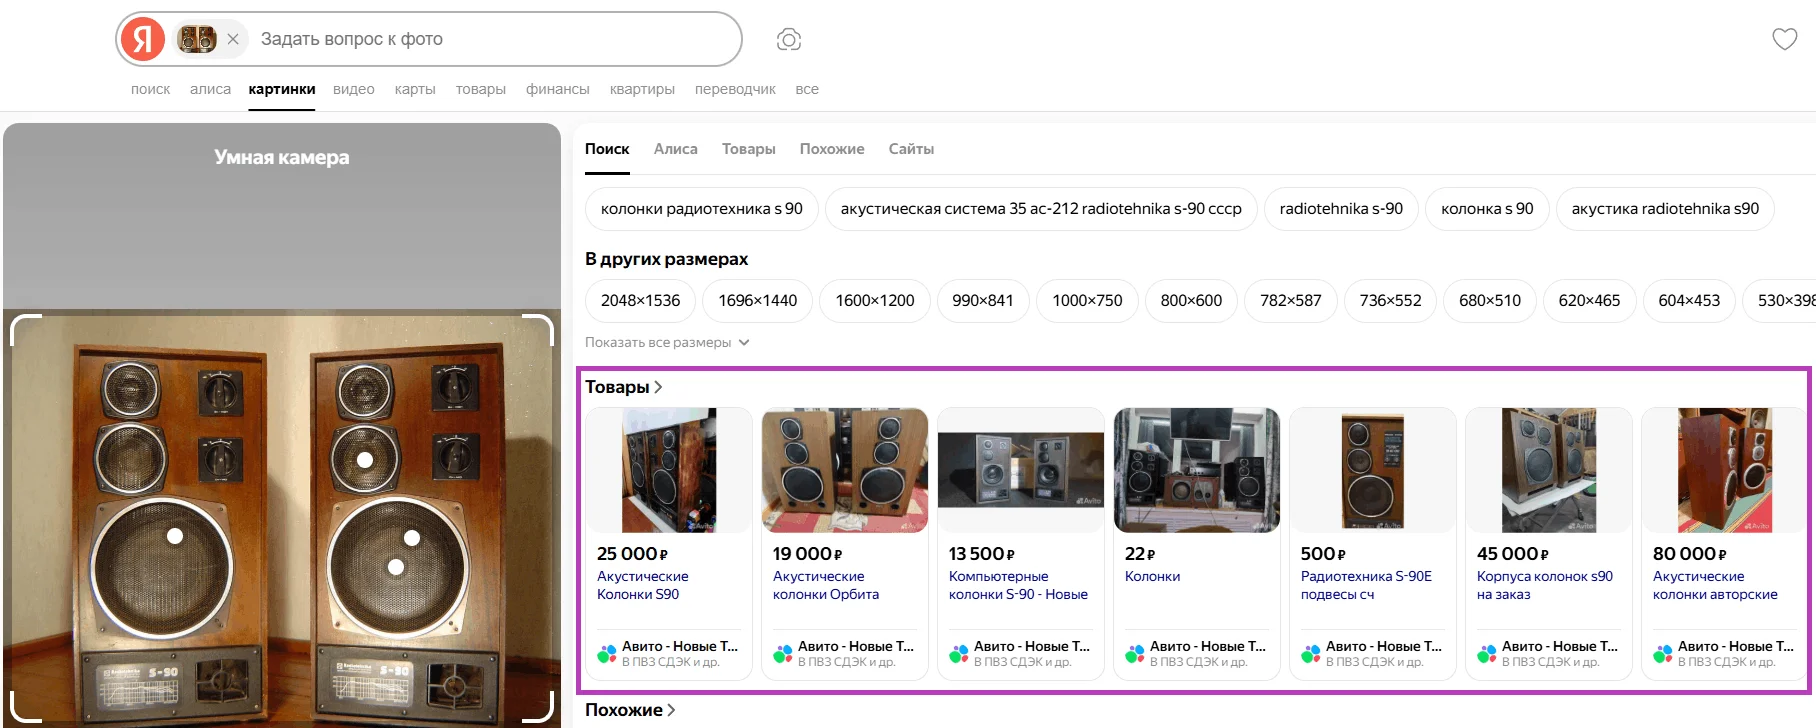Switch to the видео navigation tab
This screenshot has width=1816, height=728.
click(353, 89)
